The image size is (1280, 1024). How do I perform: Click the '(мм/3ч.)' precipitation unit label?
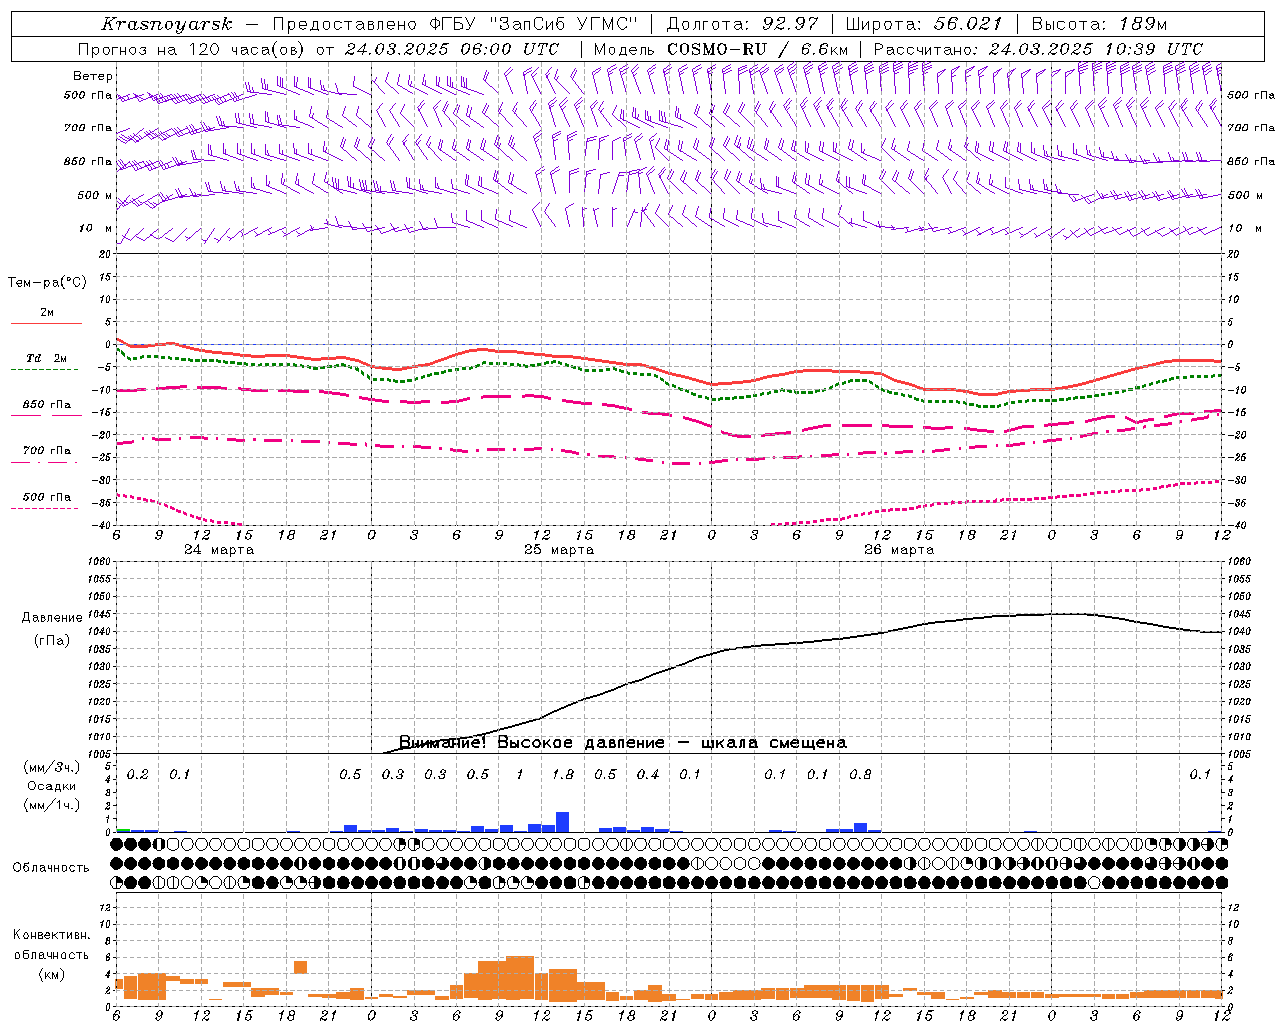pos(51,768)
